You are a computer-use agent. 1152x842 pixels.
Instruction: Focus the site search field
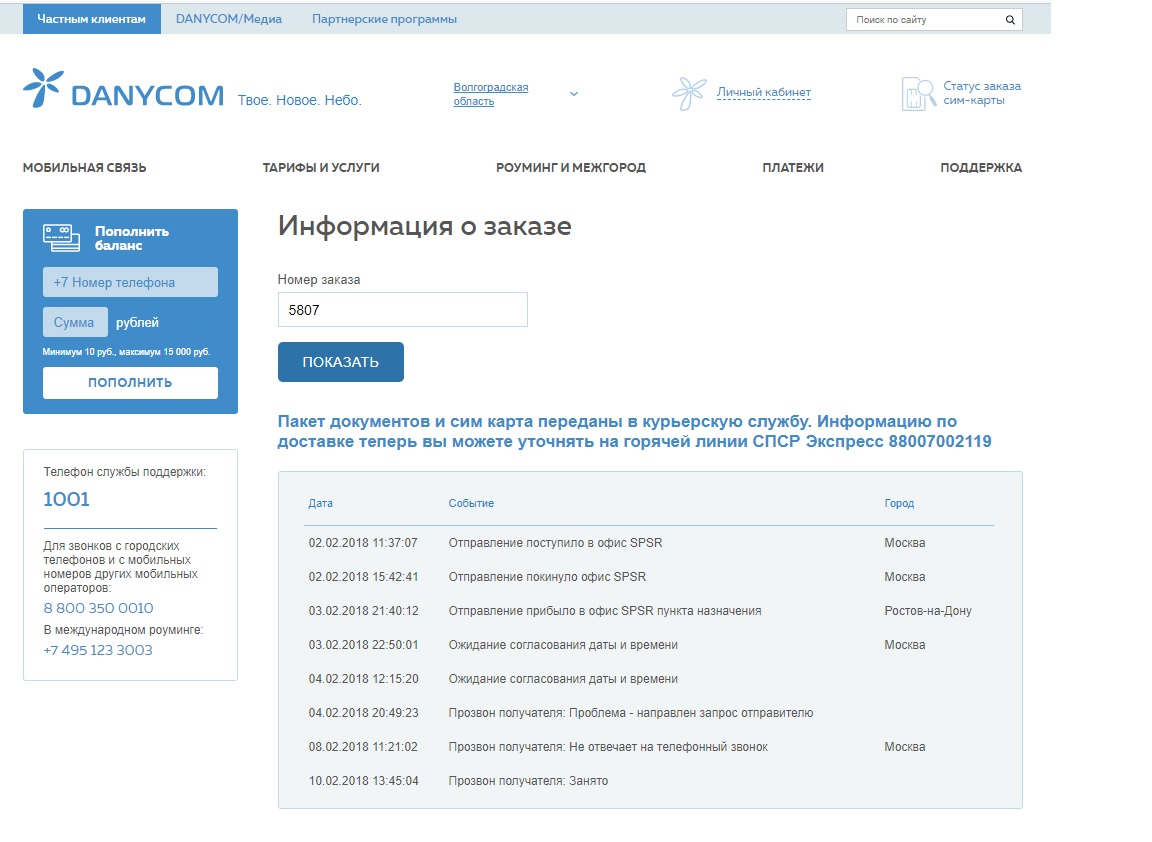click(924, 20)
